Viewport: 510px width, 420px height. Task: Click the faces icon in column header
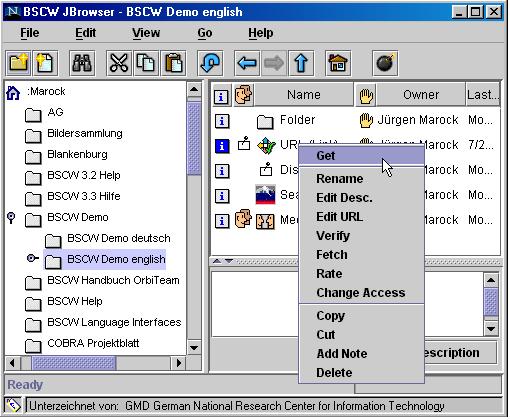pyautogui.click(x=244, y=95)
